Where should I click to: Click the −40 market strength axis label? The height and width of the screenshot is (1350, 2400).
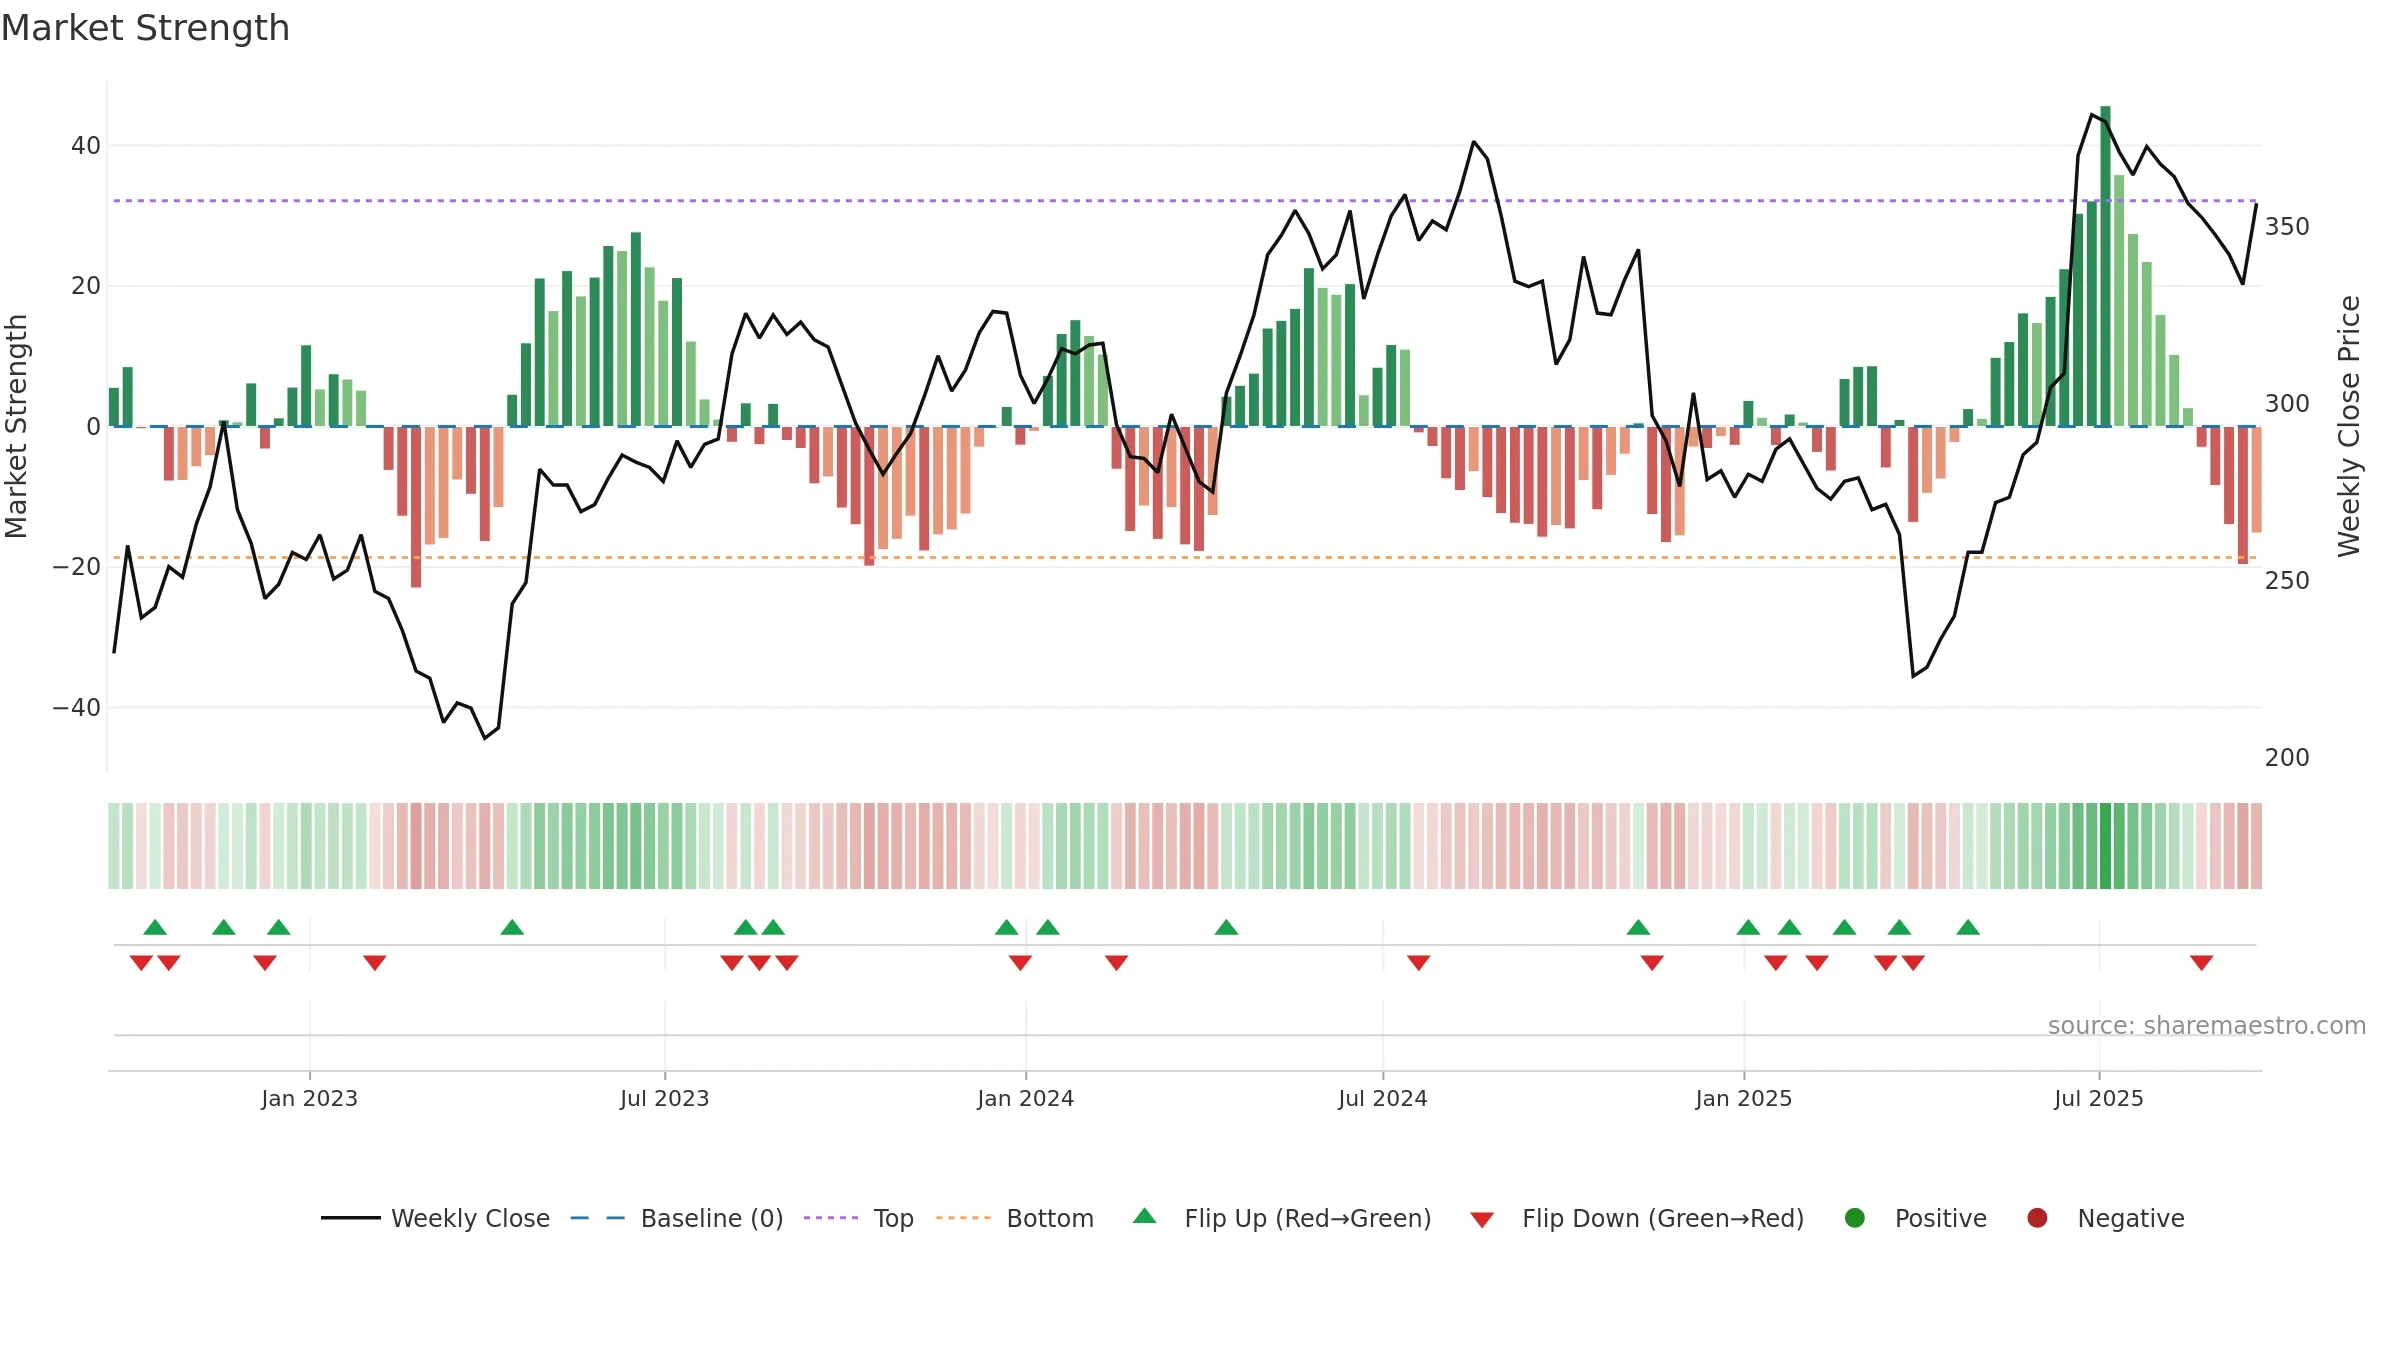pyautogui.click(x=77, y=707)
